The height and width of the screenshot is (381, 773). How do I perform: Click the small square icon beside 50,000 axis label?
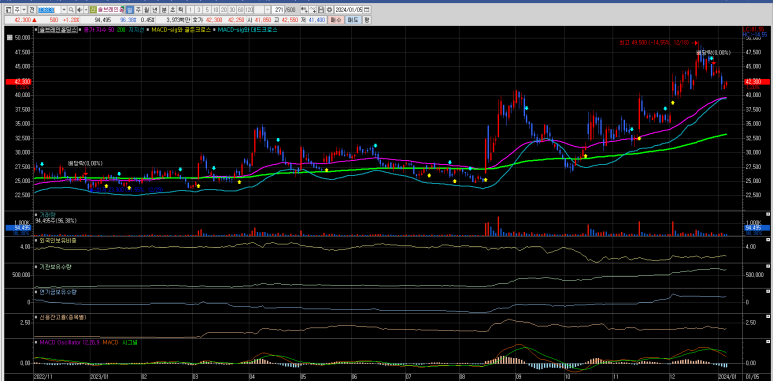pyautogui.click(x=9, y=37)
